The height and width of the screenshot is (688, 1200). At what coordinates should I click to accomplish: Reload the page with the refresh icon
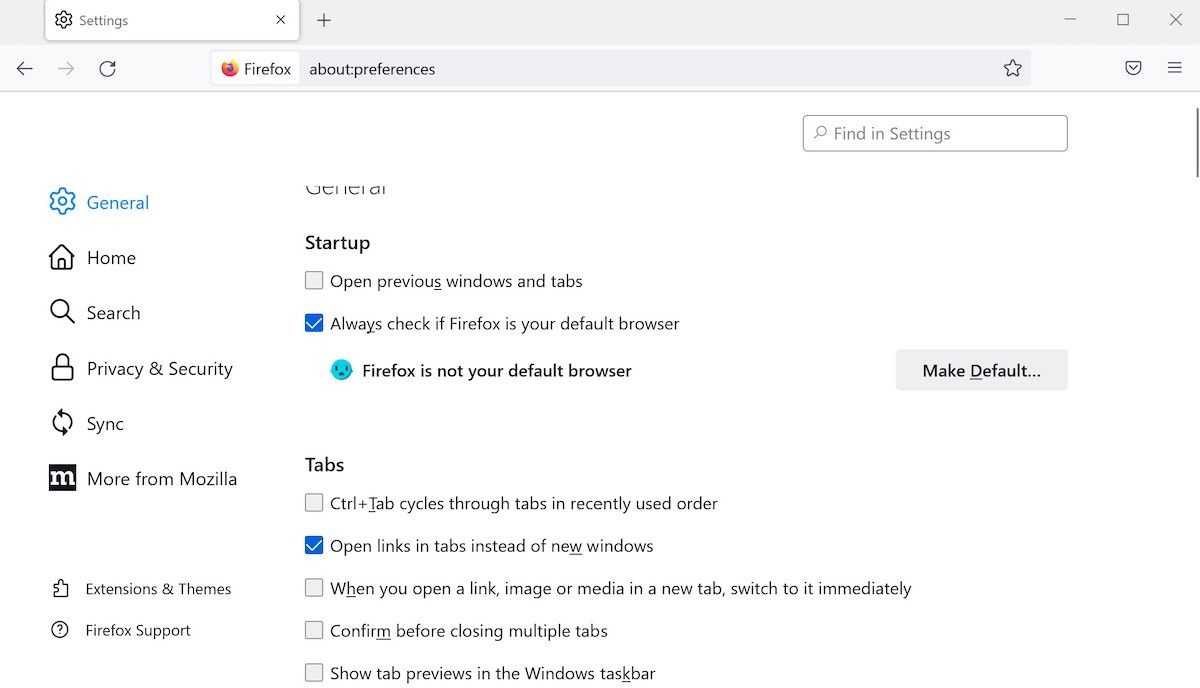(x=108, y=69)
